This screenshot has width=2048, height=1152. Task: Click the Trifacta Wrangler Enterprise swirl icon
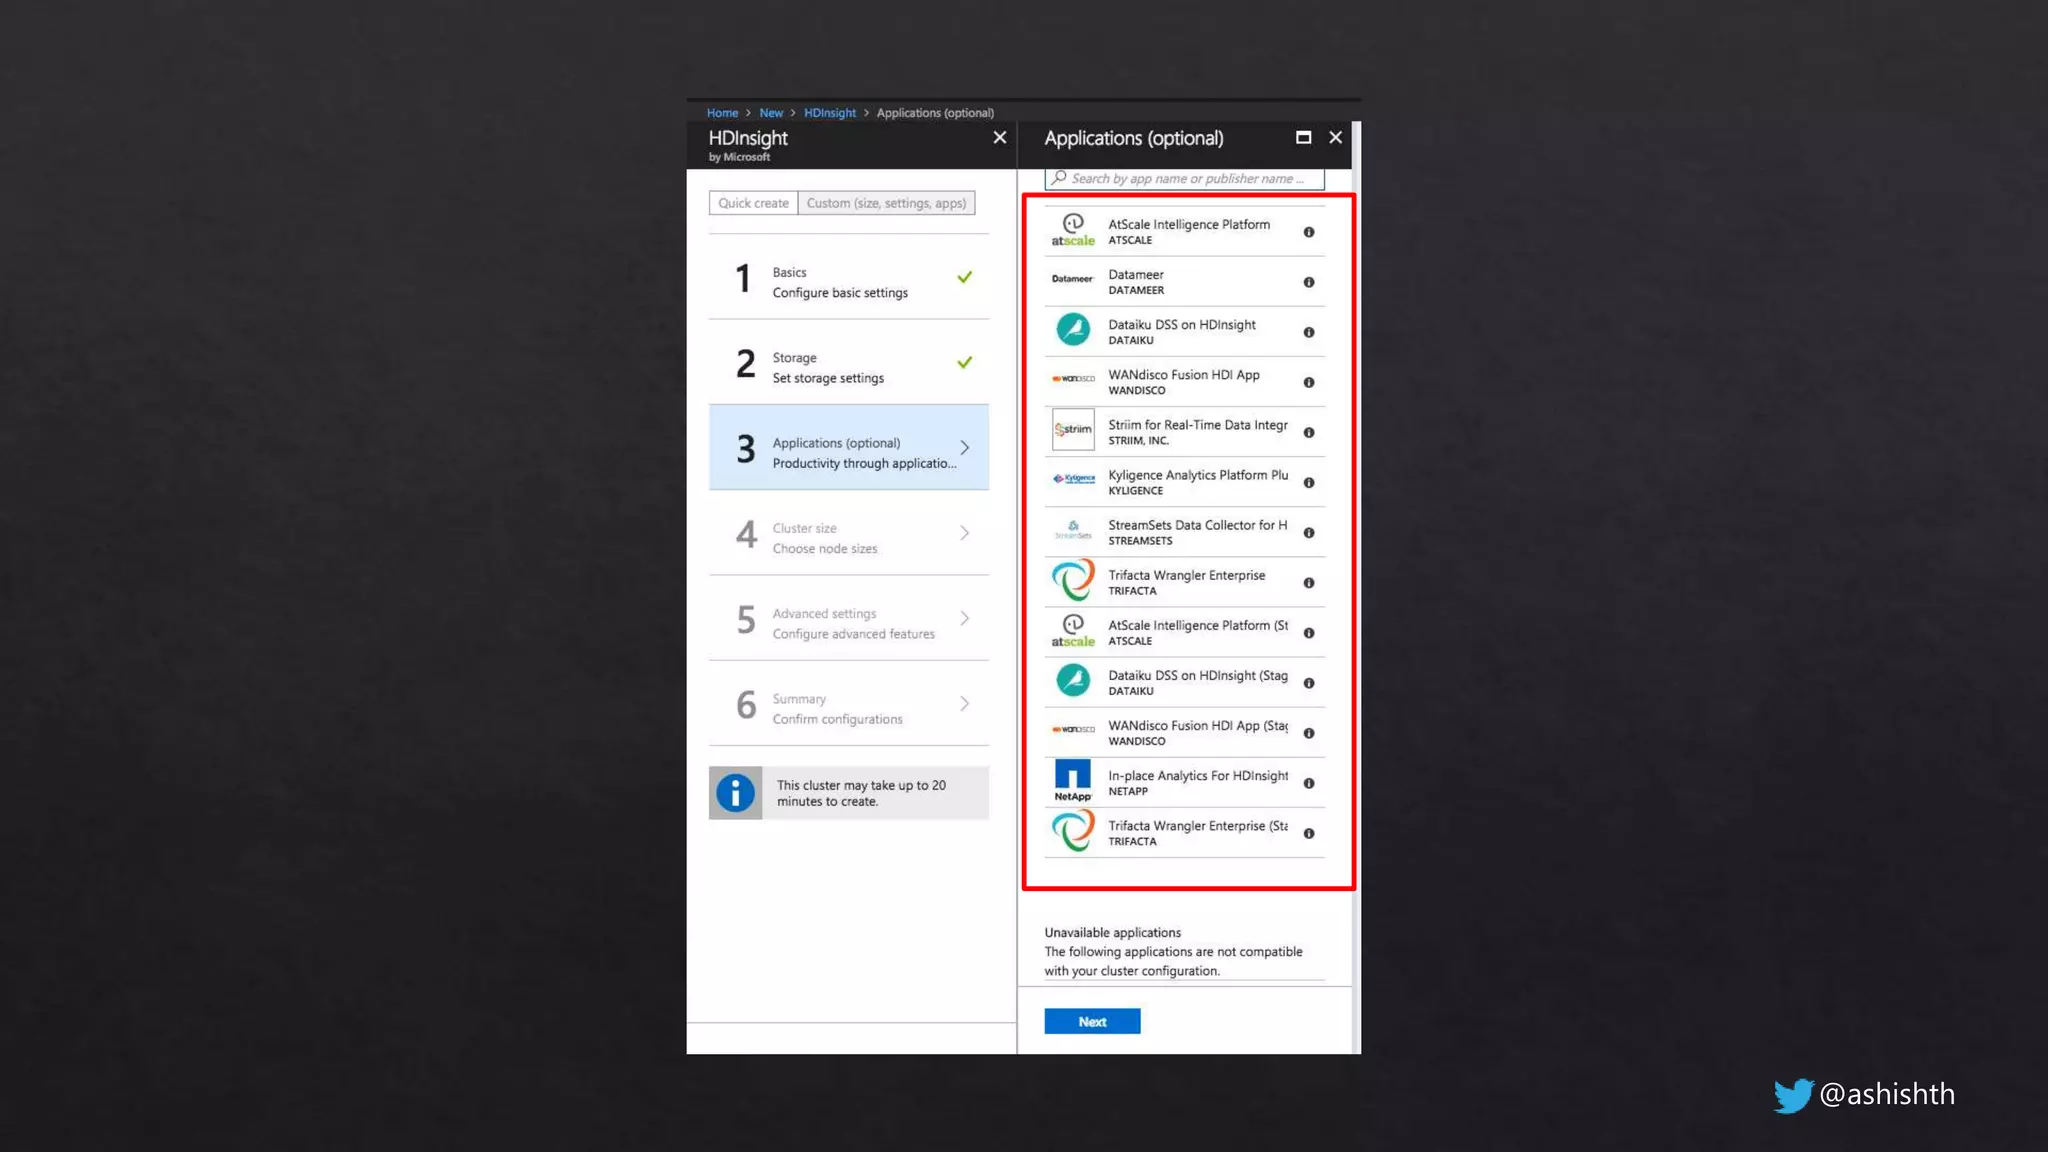(x=1072, y=581)
